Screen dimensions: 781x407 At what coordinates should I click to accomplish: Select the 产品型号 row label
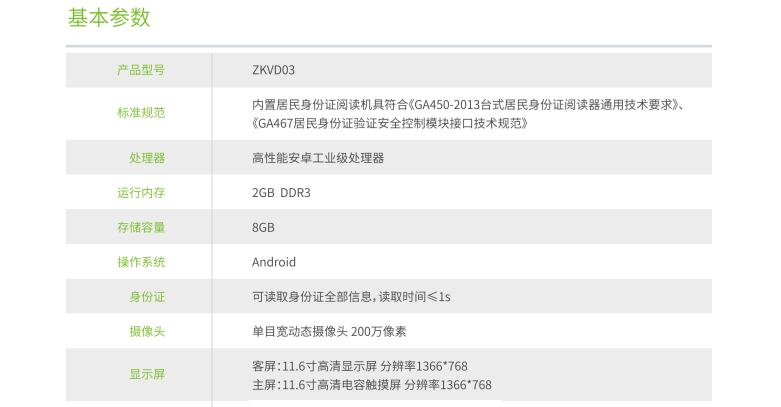click(141, 70)
